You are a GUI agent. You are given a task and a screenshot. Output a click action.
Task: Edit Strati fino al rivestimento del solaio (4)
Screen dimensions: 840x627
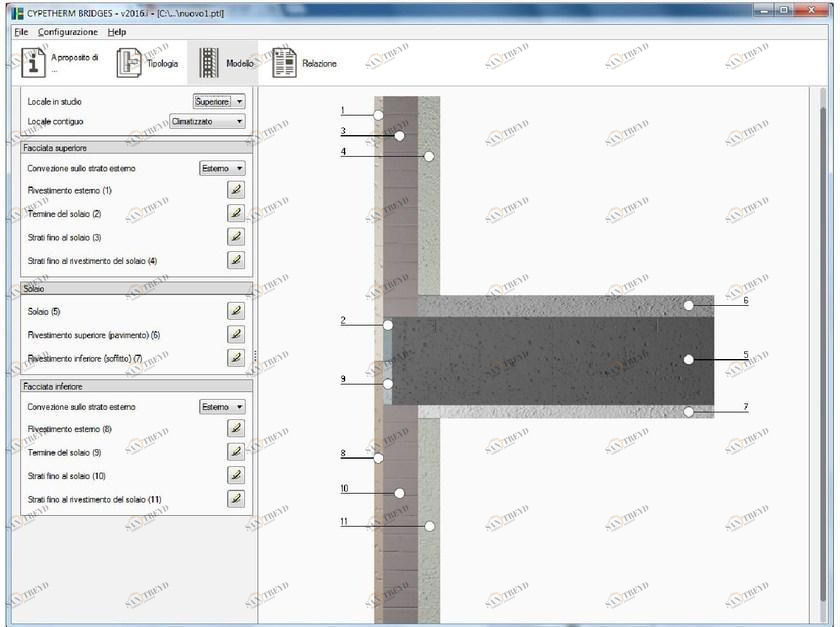tap(235, 260)
